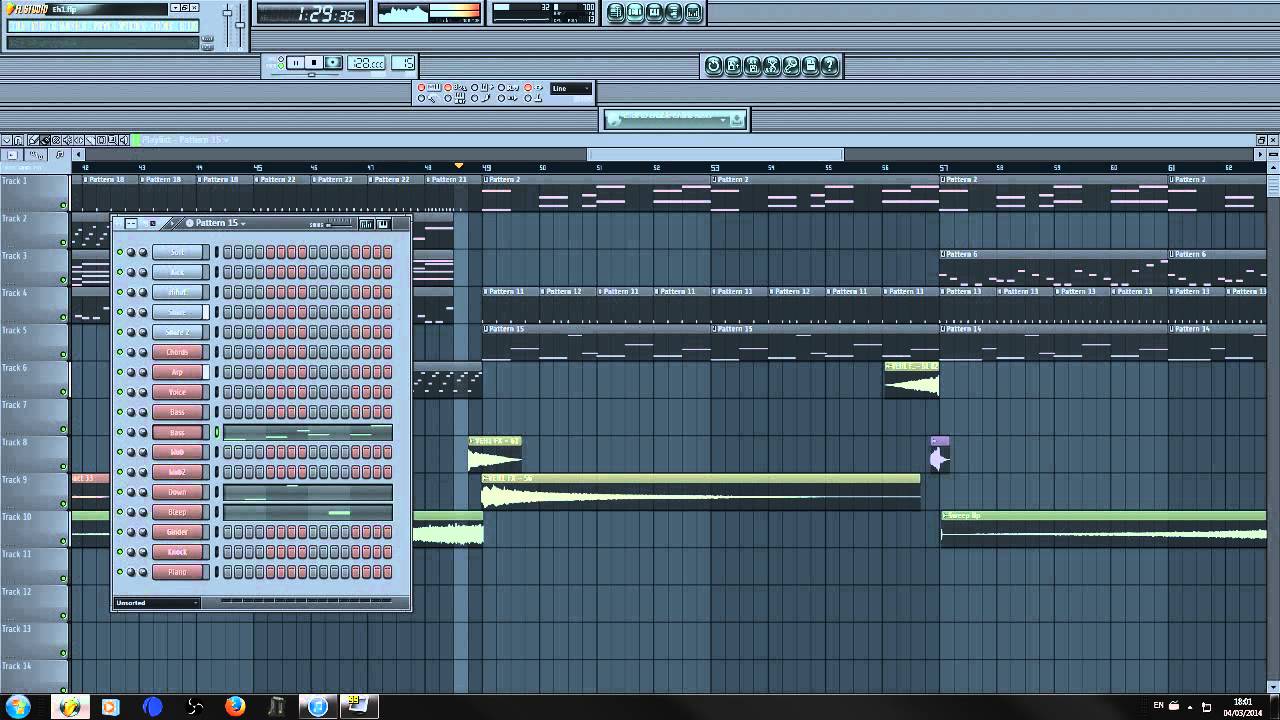Click the transport record button
This screenshot has height=720, width=1280.
tap(333, 62)
